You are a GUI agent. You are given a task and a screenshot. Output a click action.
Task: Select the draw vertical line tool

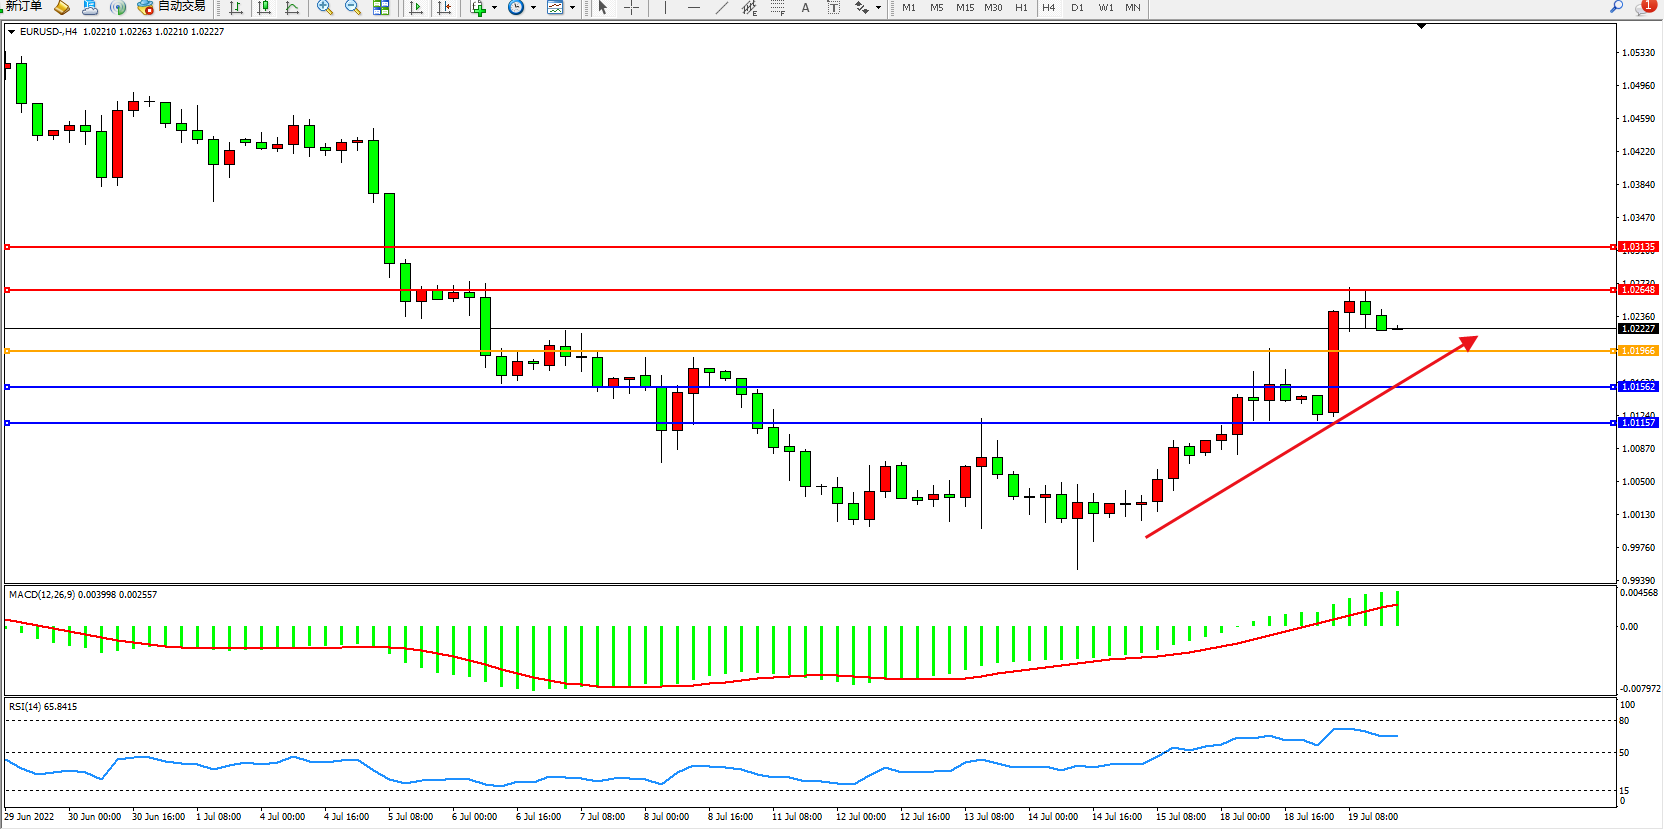click(x=664, y=7)
